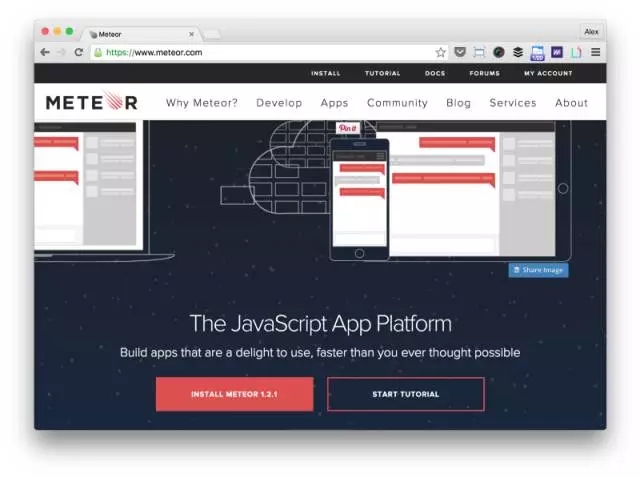
Task: Click the Pin it button on image
Action: coord(348,128)
